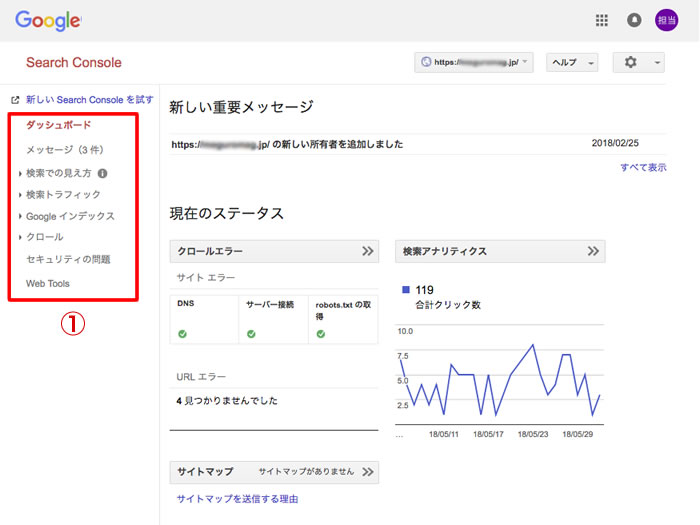
Task: Click 新しい Search Console を試す link
Action: tap(89, 100)
